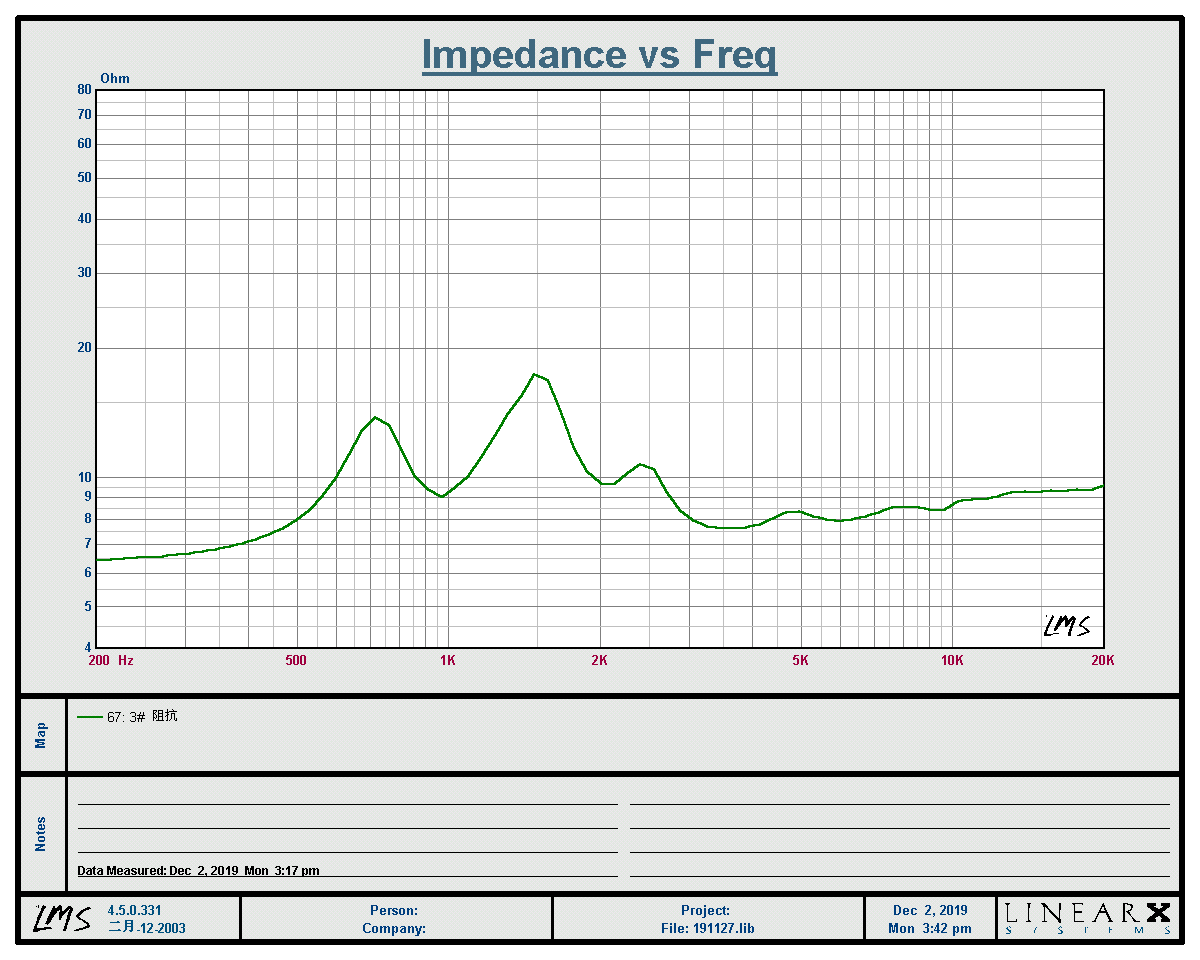Select the "67: 3# 阻抗" legend entry
Screen dimensions: 1200x960
coord(141,717)
